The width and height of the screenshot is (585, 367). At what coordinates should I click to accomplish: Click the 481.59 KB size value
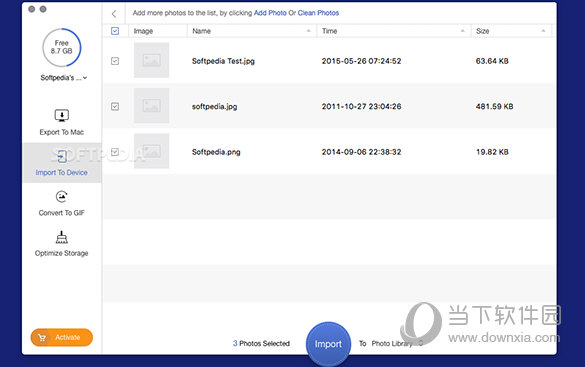[494, 107]
